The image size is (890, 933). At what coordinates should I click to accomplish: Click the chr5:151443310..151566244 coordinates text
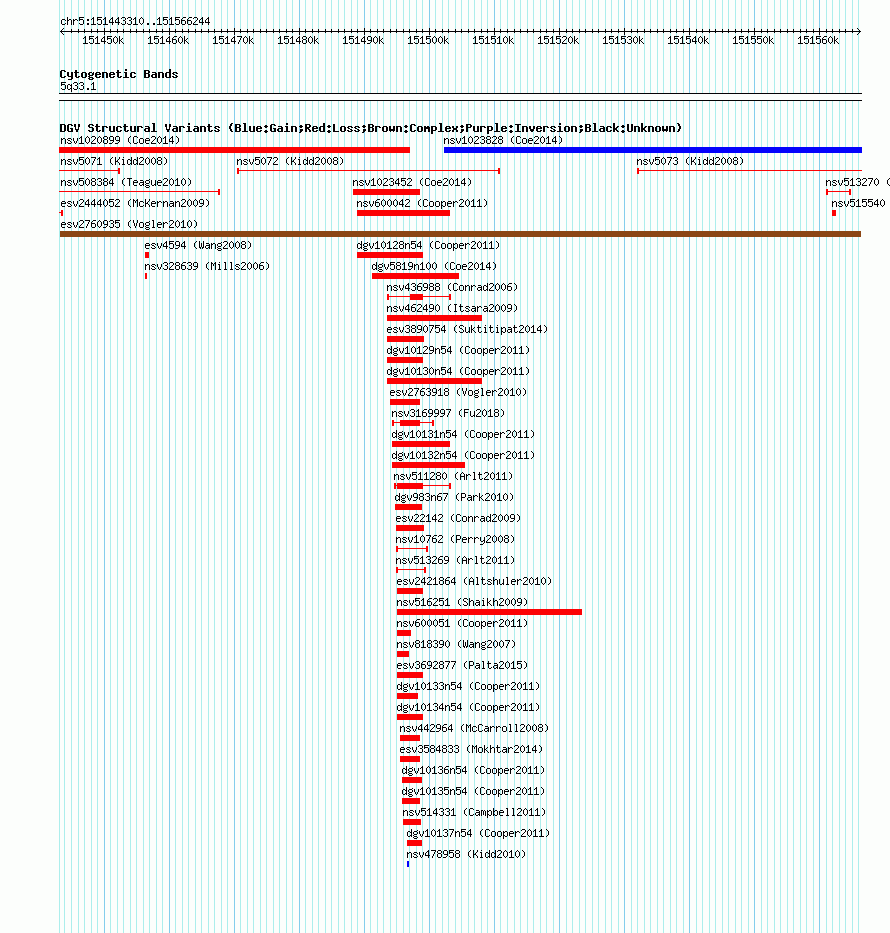click(135, 21)
